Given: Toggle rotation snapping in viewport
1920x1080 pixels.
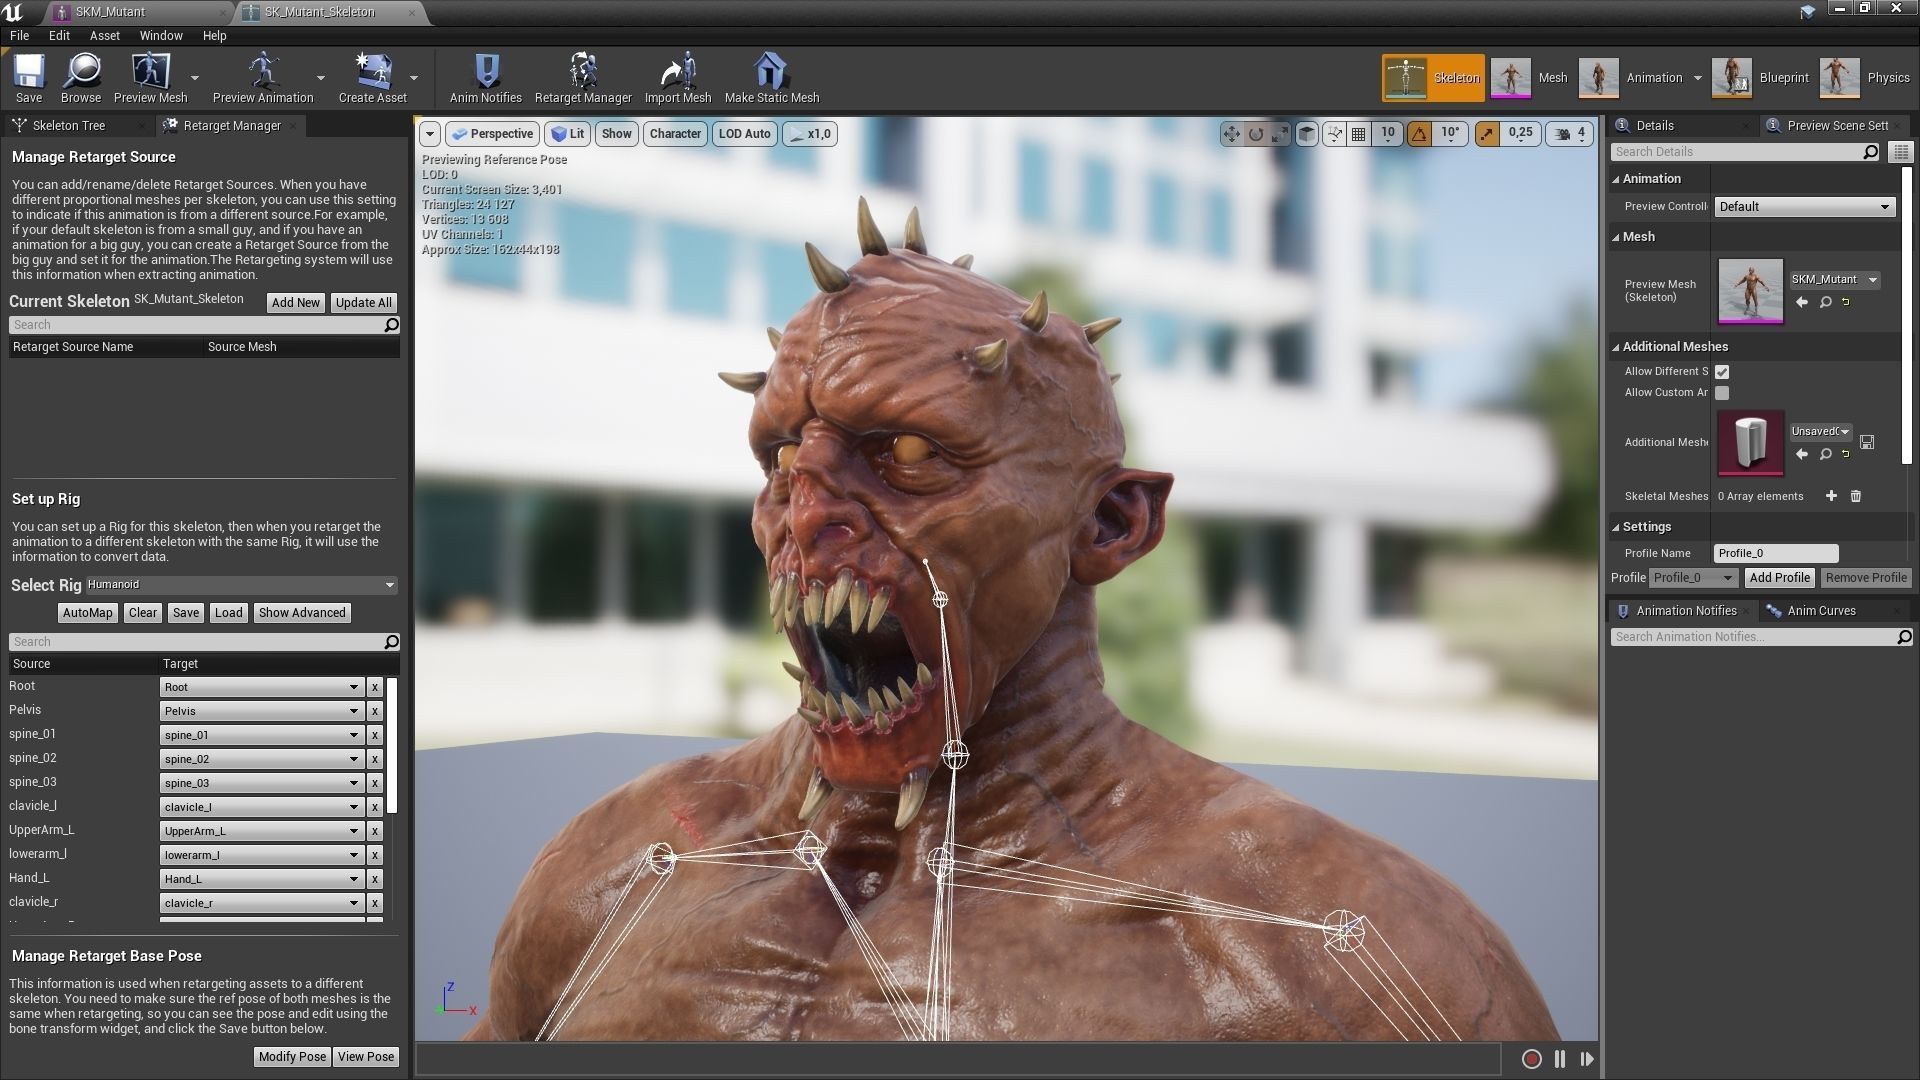Looking at the screenshot, I should click(x=1419, y=134).
